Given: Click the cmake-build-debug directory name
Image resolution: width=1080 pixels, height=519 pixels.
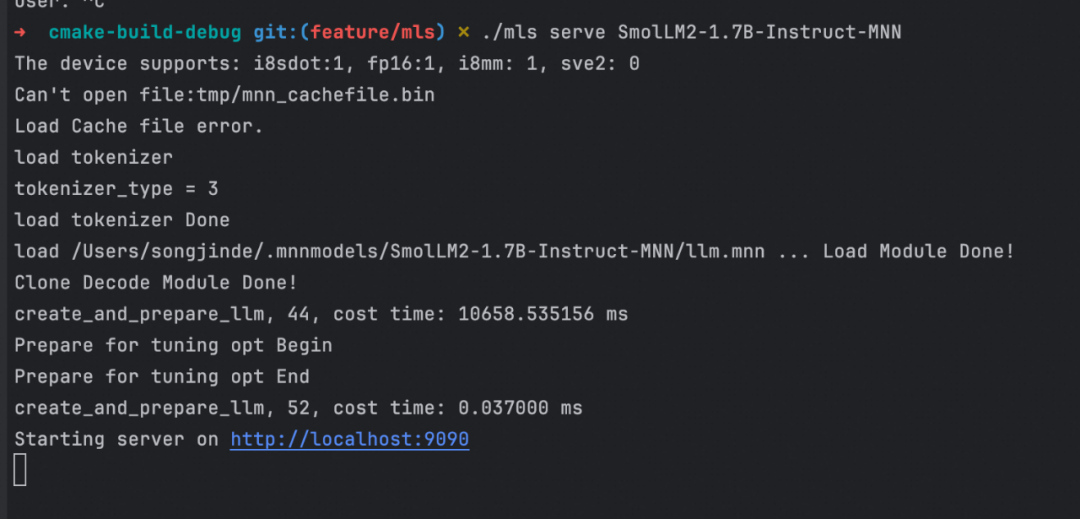Looking at the screenshot, I should [144, 33].
